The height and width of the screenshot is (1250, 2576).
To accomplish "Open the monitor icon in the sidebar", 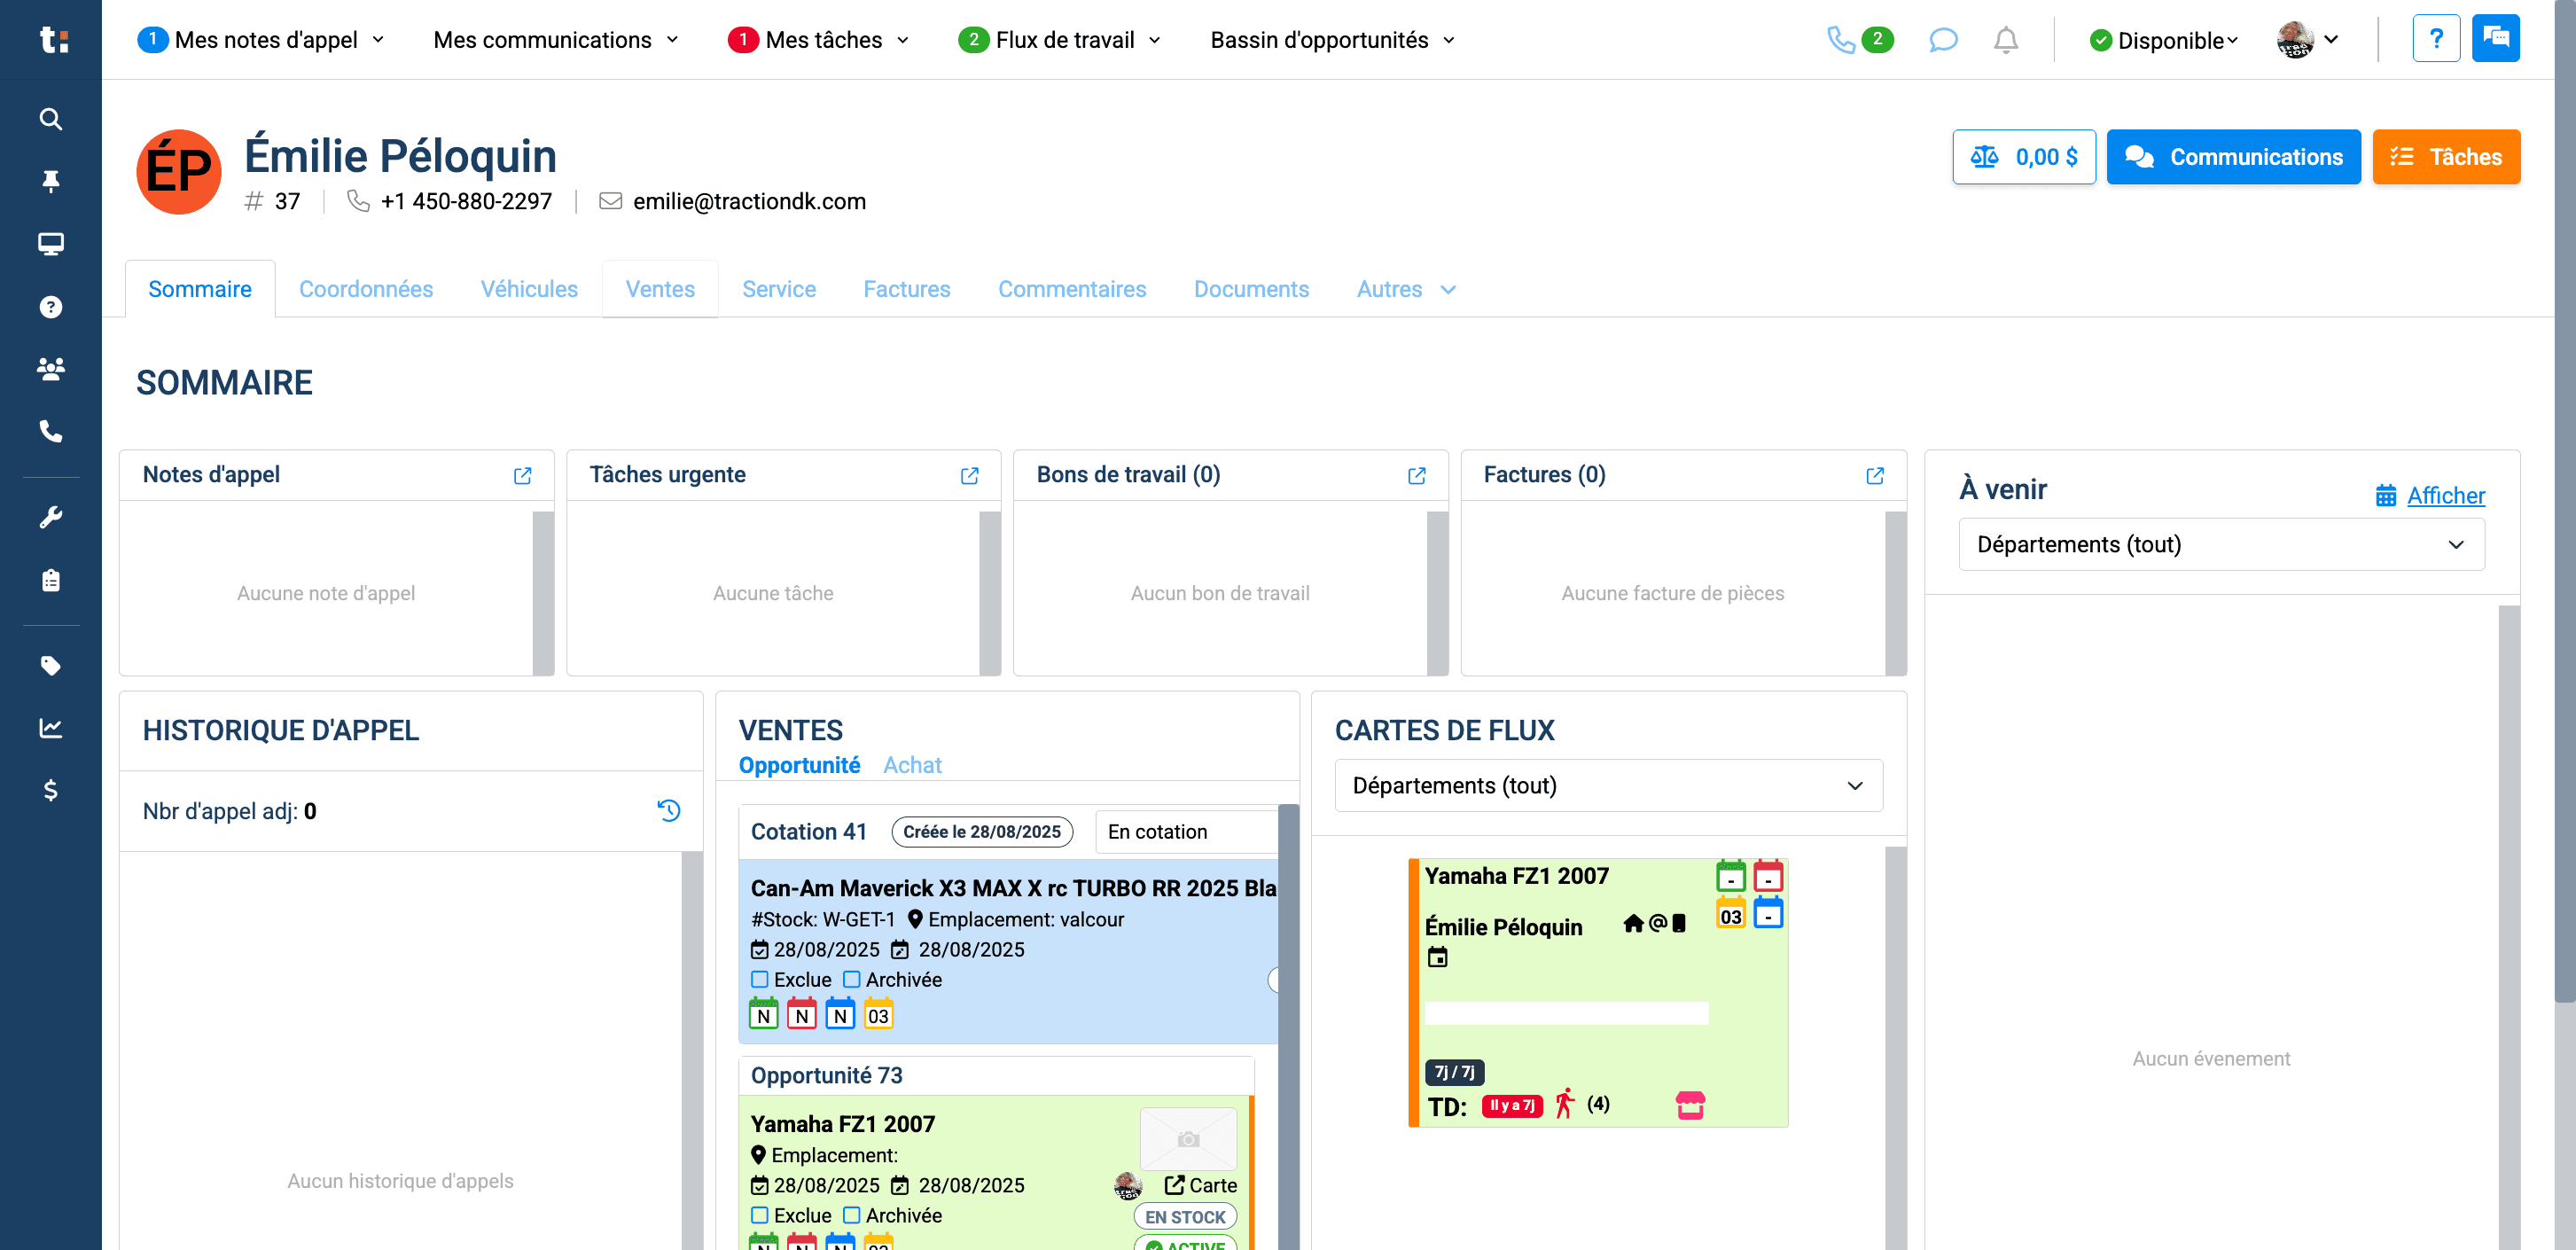I will pyautogui.click(x=51, y=244).
